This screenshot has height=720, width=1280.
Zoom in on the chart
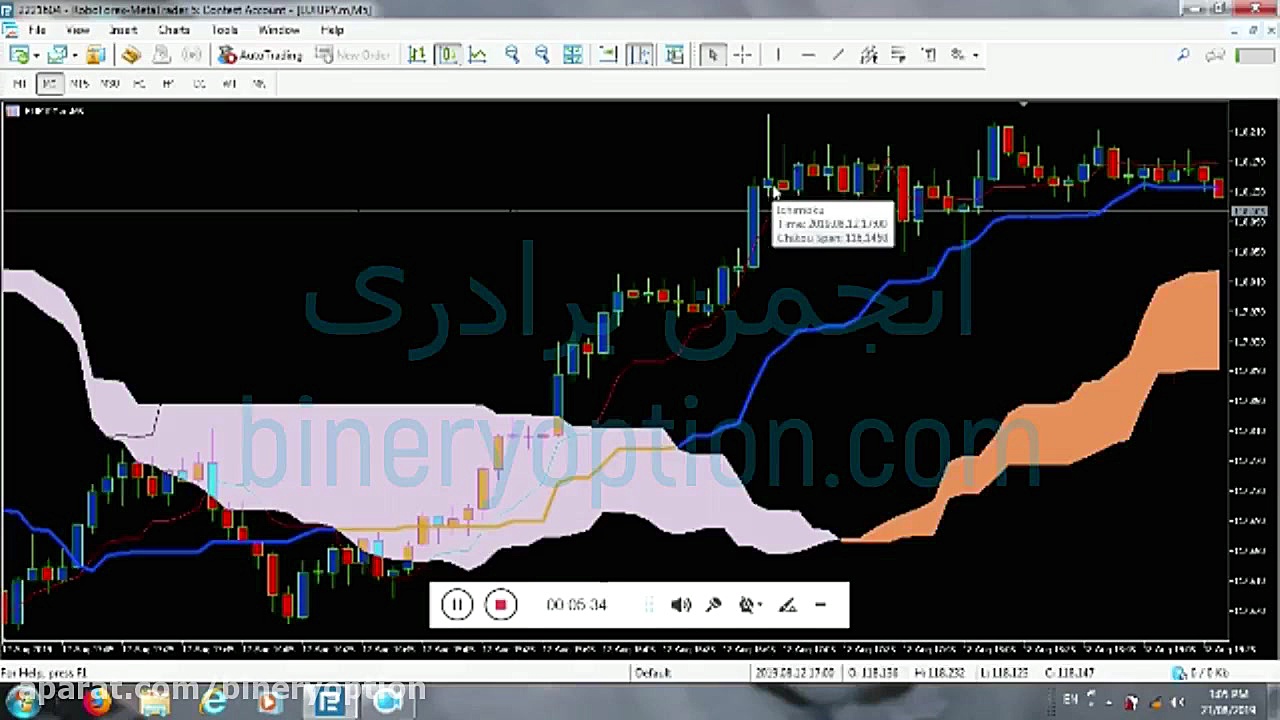(x=512, y=55)
